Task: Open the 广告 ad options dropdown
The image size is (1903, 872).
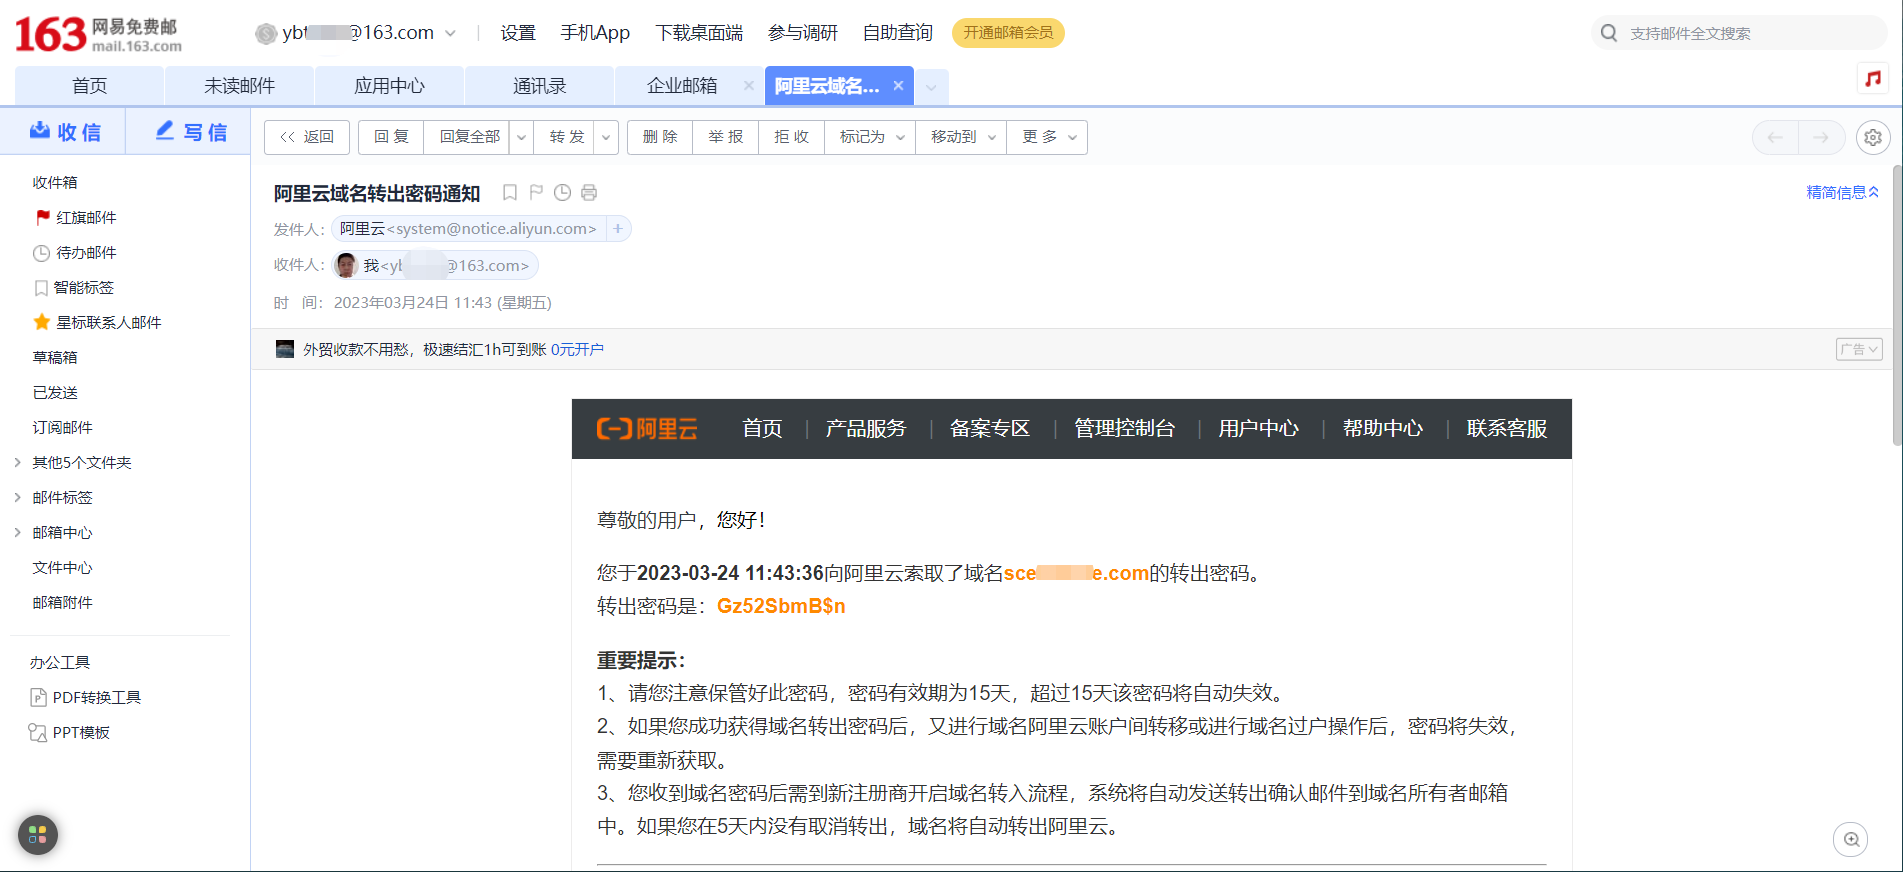Action: (1859, 349)
